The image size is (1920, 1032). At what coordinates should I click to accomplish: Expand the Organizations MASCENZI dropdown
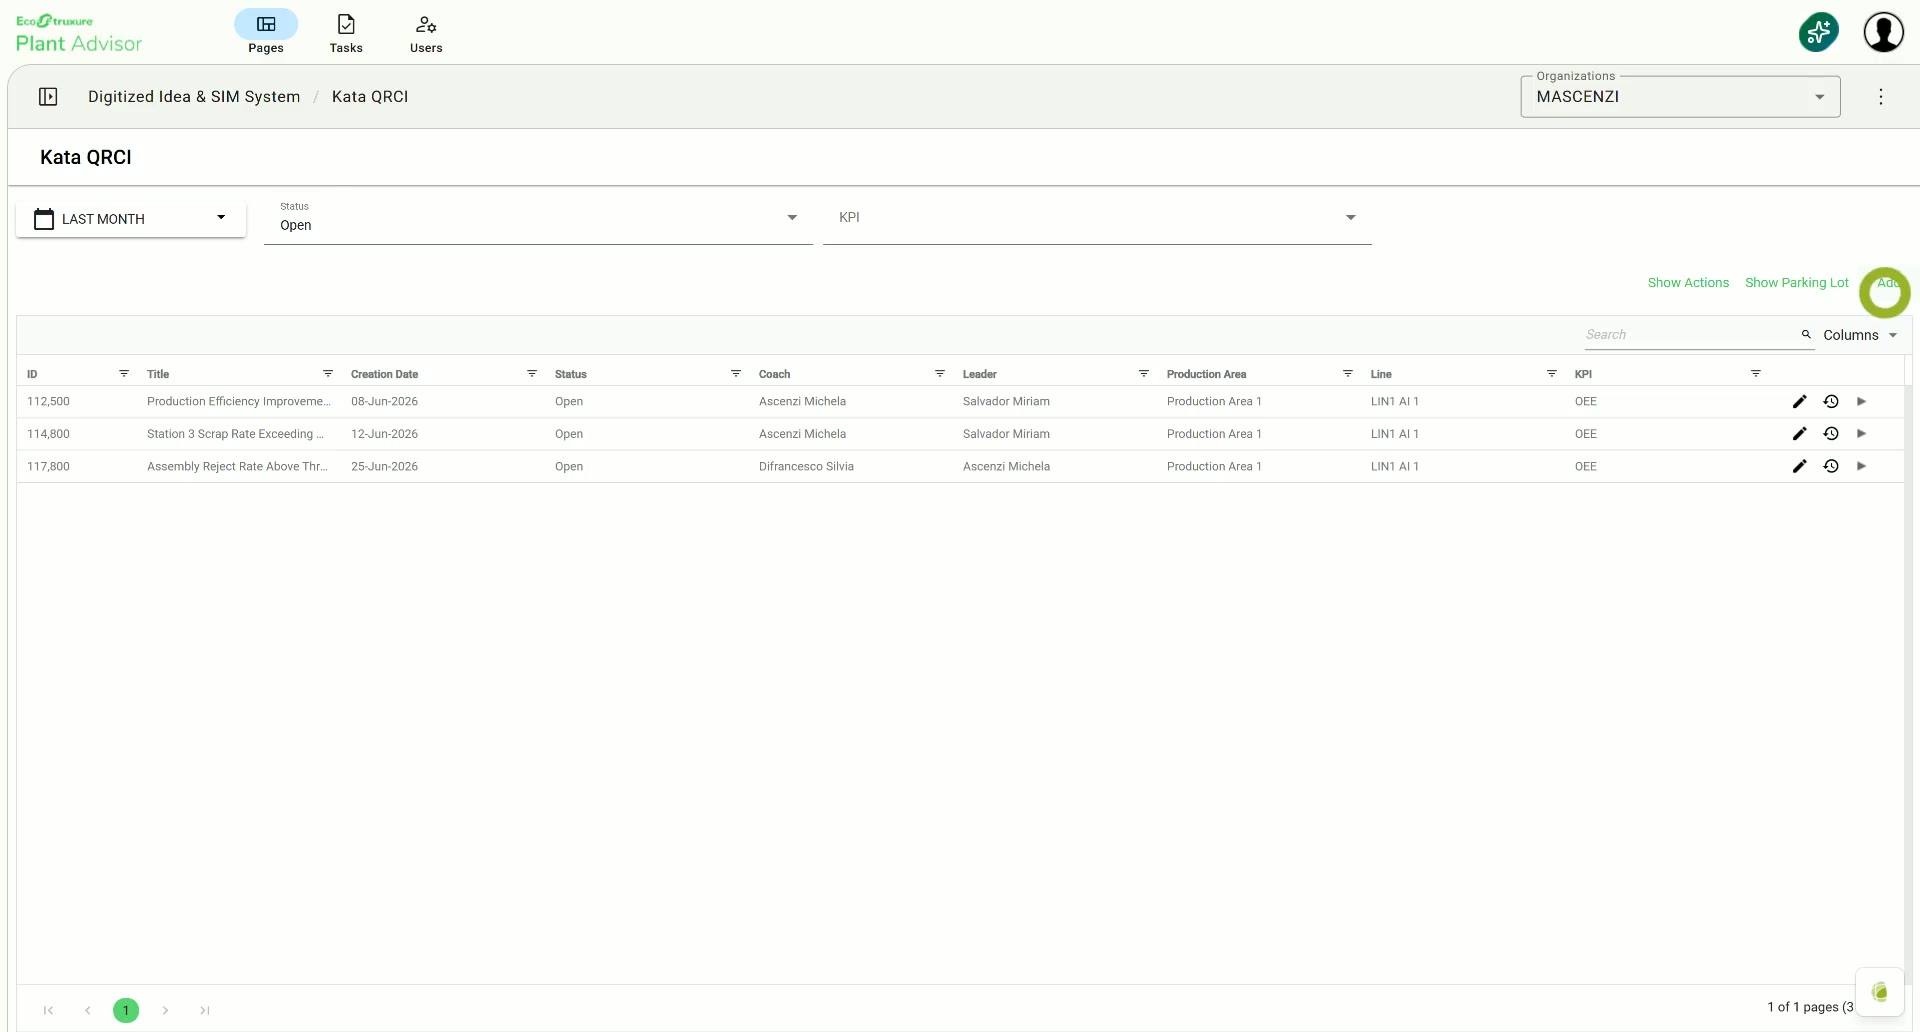[x=1680, y=97]
